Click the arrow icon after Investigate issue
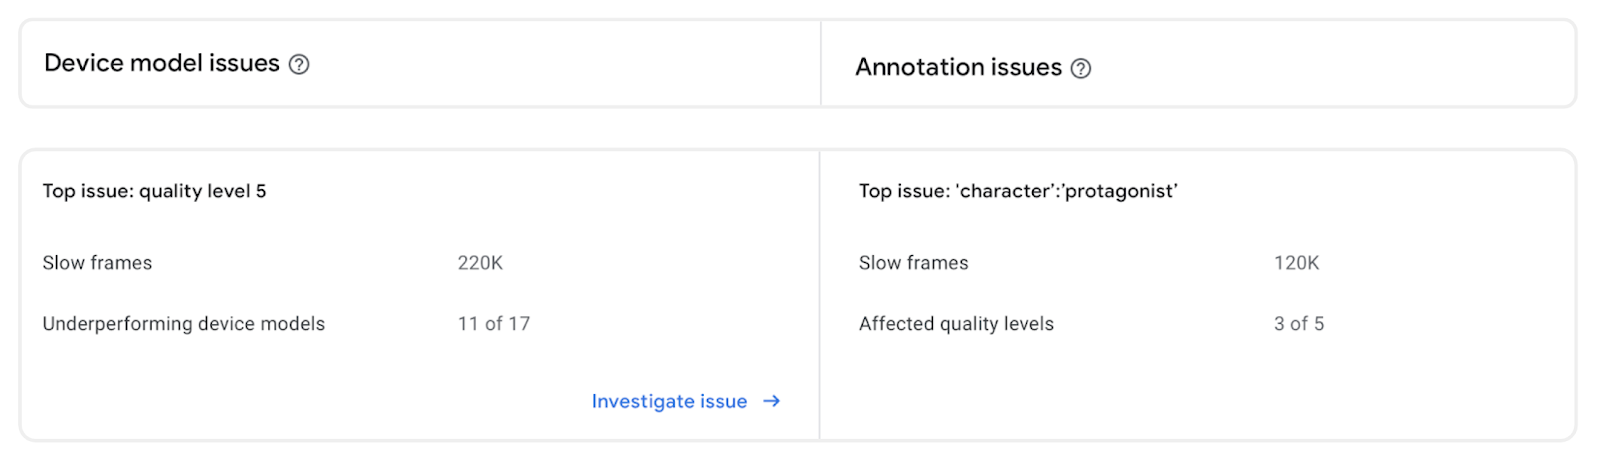 point(771,401)
